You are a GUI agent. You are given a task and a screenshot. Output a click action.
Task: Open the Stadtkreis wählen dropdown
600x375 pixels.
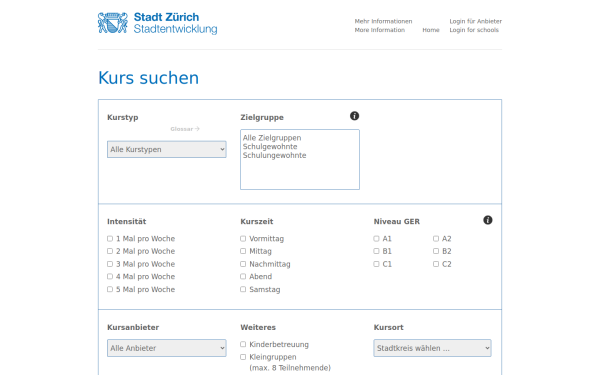pyautogui.click(x=432, y=348)
